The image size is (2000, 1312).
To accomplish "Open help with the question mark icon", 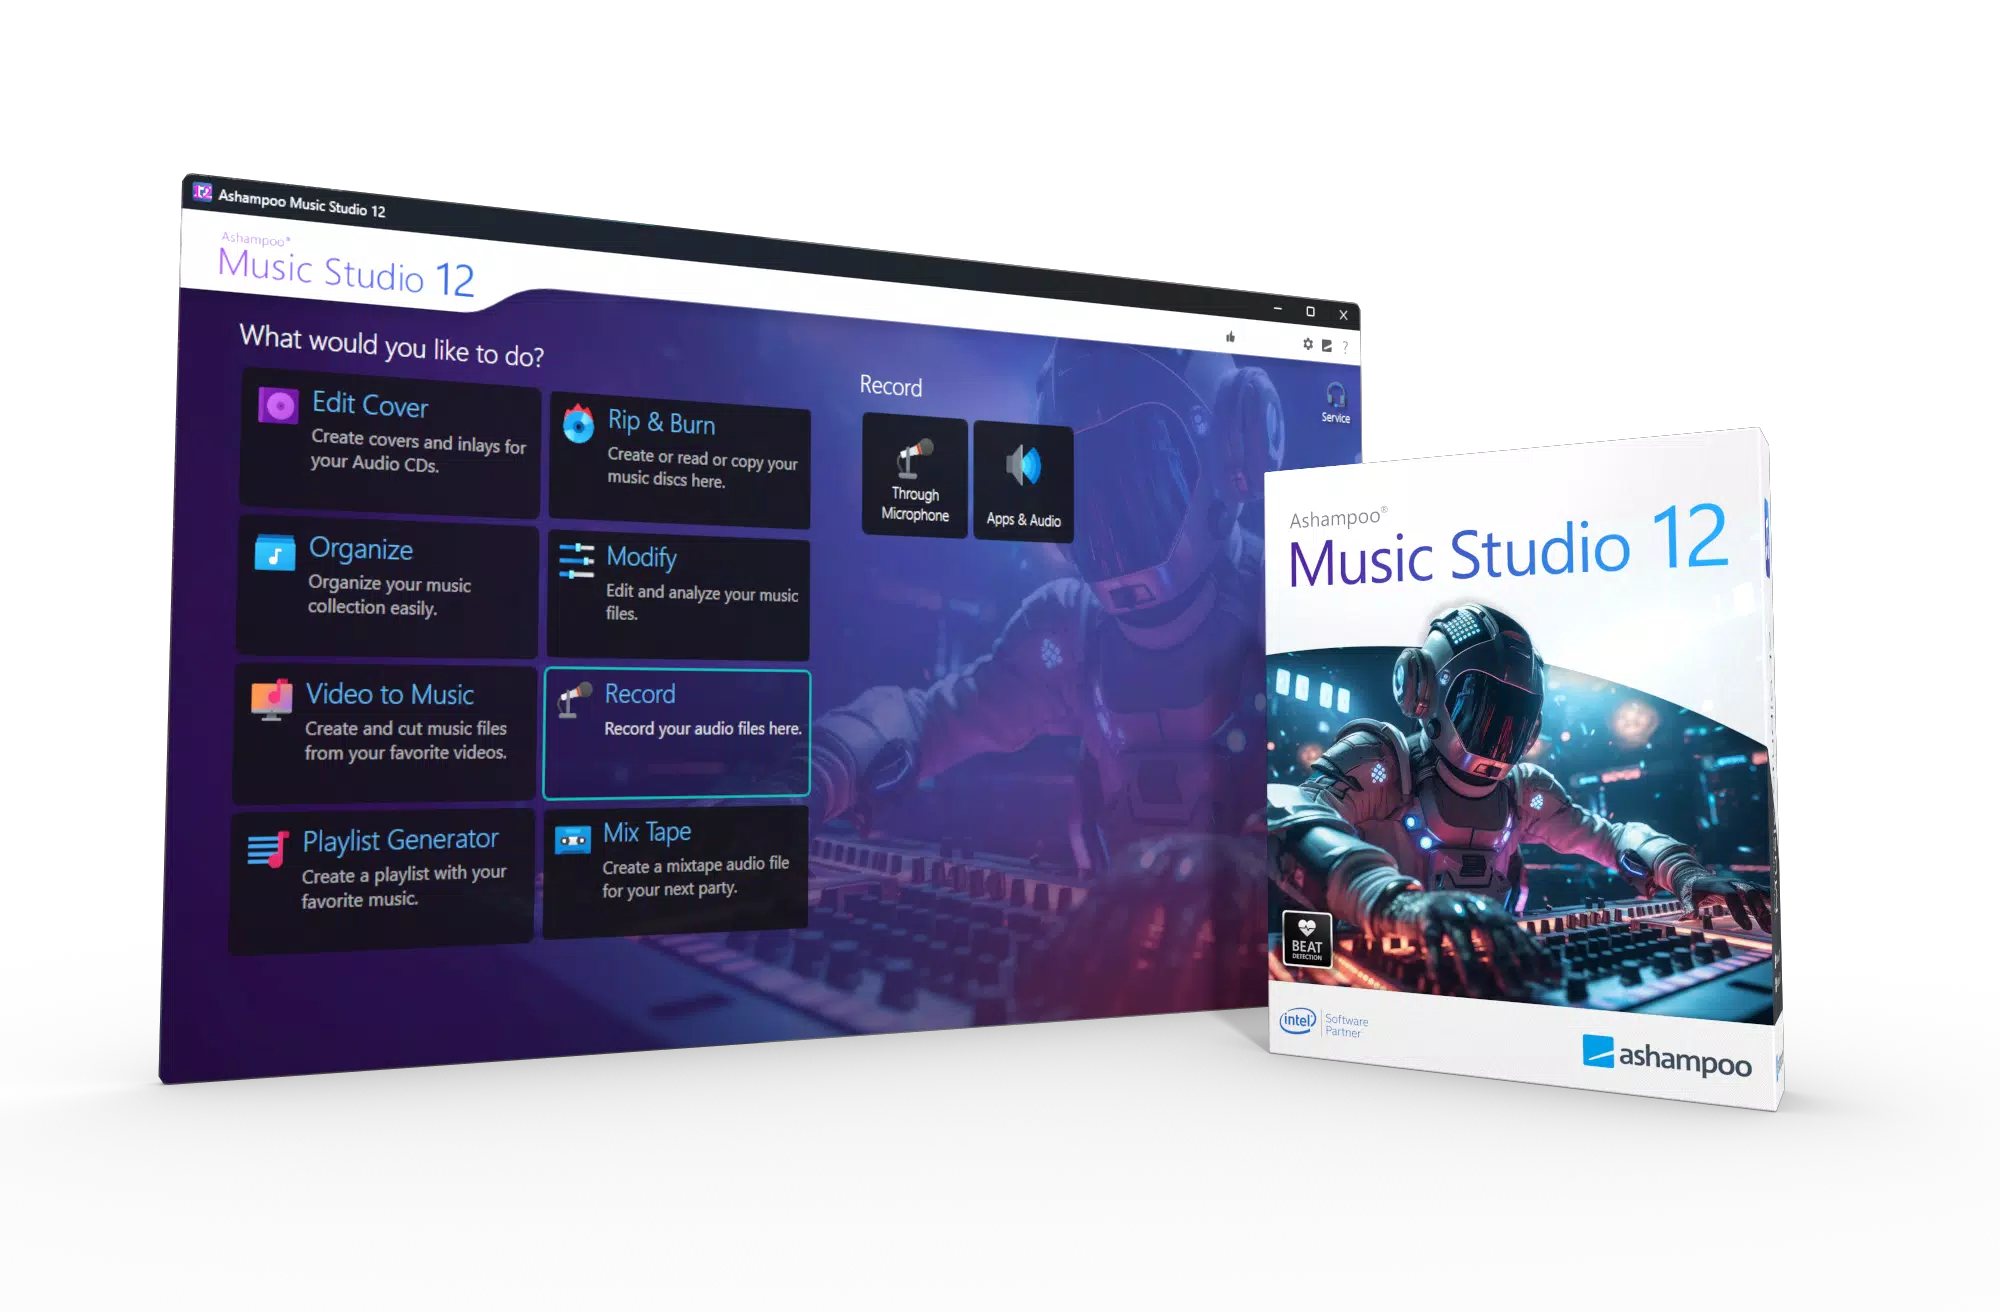I will point(1345,347).
